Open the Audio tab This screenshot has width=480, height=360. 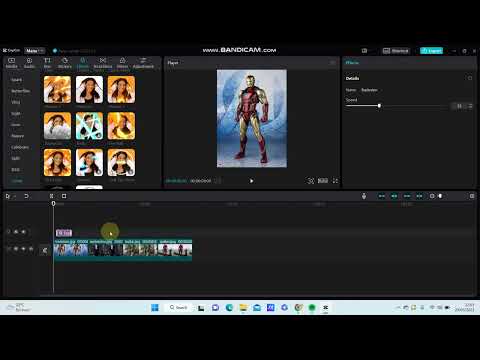[x=29, y=63]
